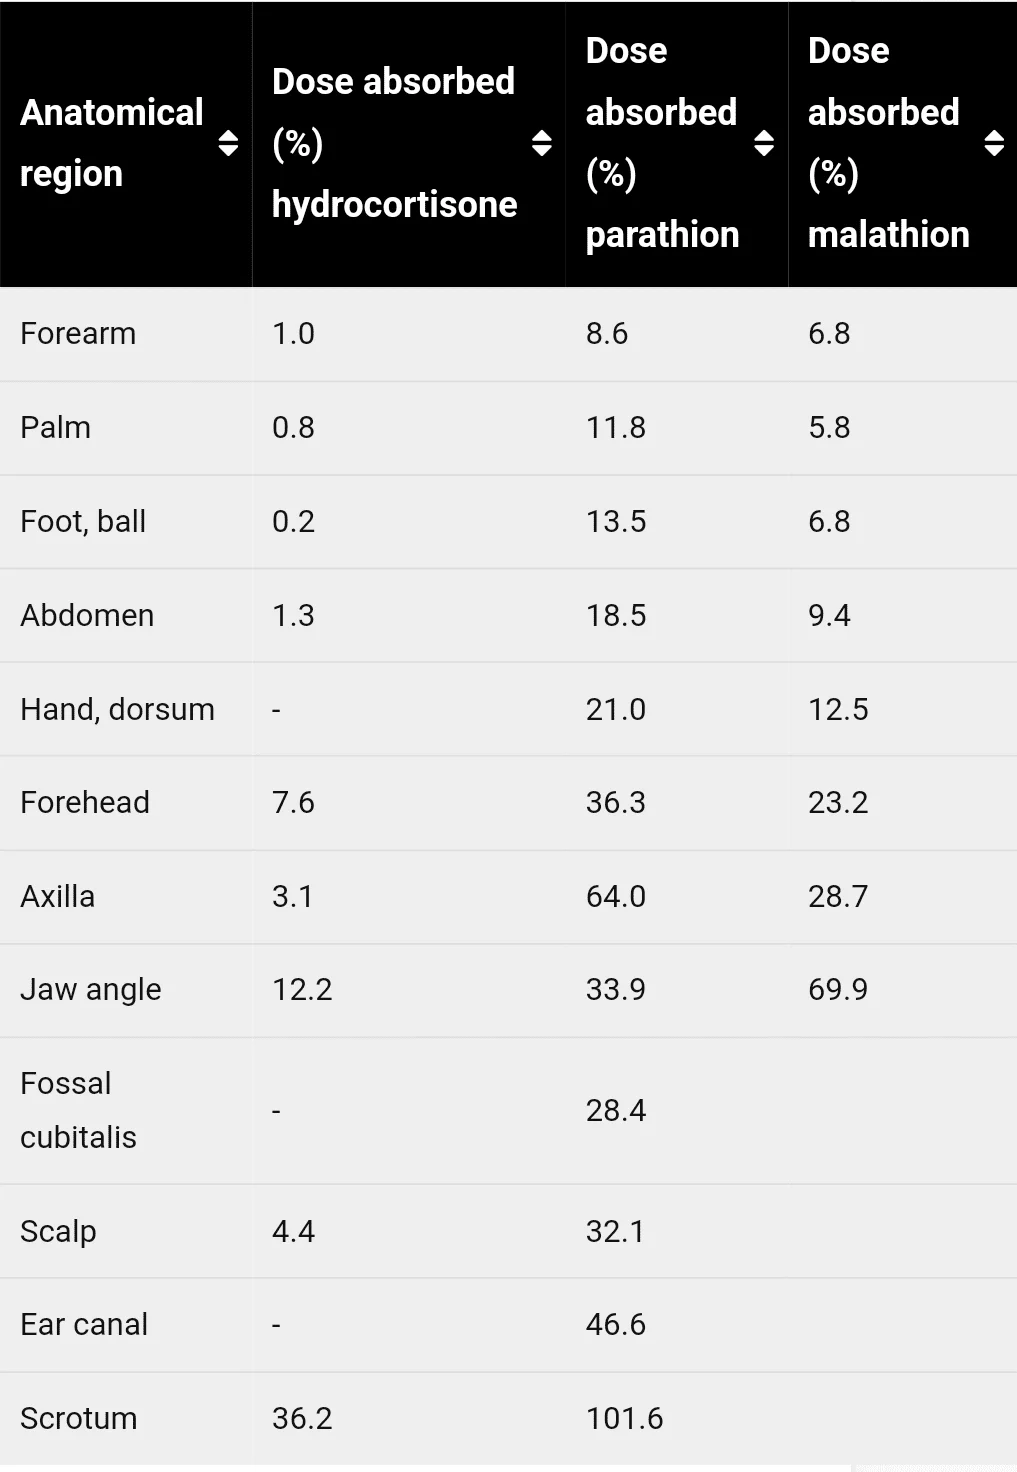Click the Forearm row label
The image size is (1017, 1472).
pyautogui.click(x=78, y=333)
